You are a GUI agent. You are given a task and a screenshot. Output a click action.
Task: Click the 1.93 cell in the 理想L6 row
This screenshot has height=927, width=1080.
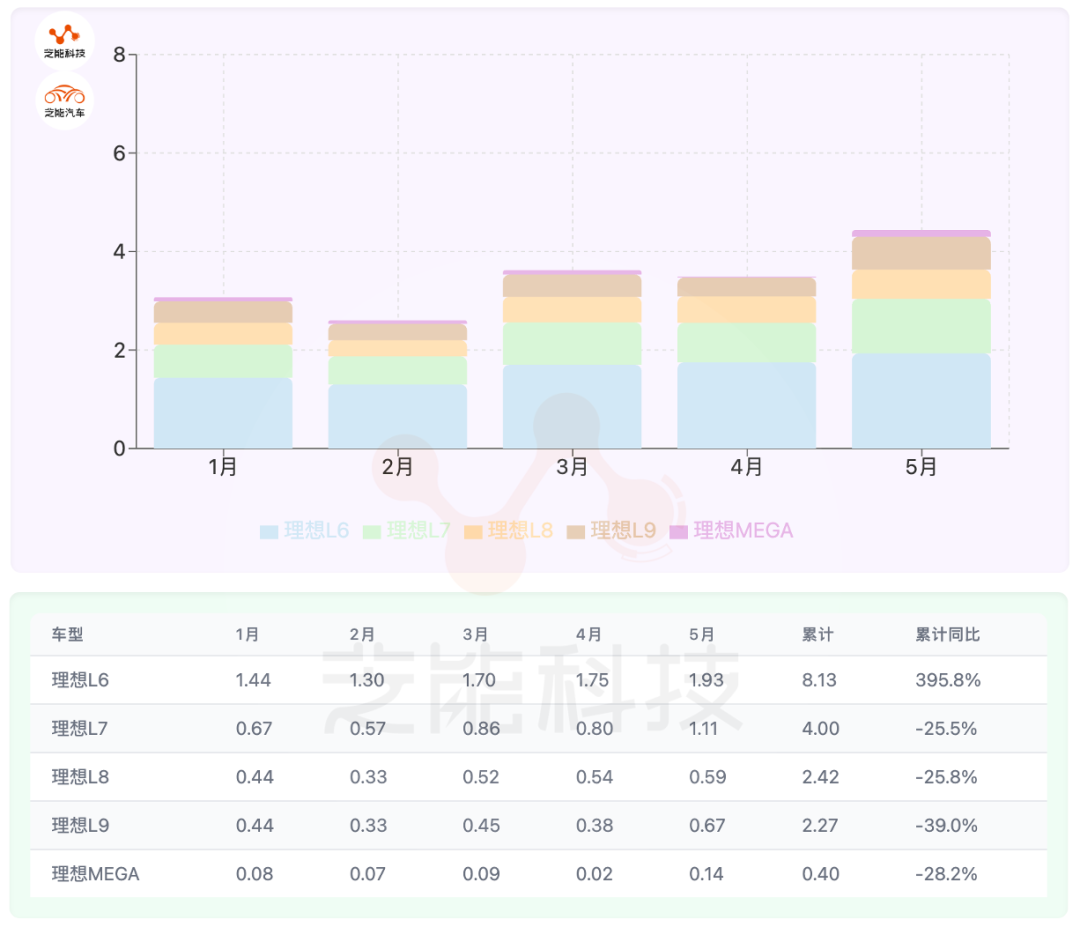[x=707, y=680]
